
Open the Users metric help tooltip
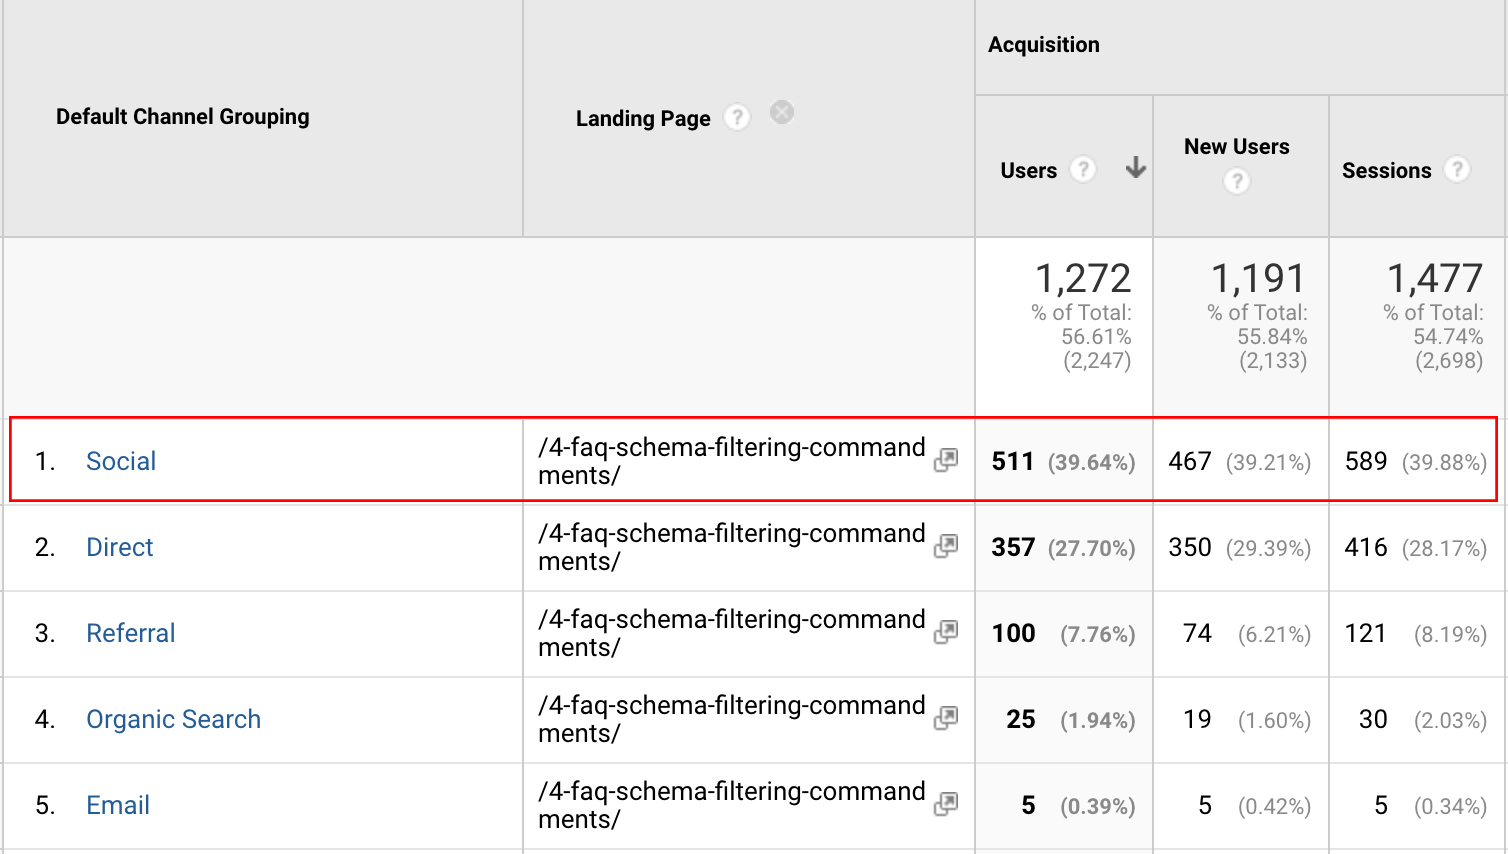(1082, 170)
